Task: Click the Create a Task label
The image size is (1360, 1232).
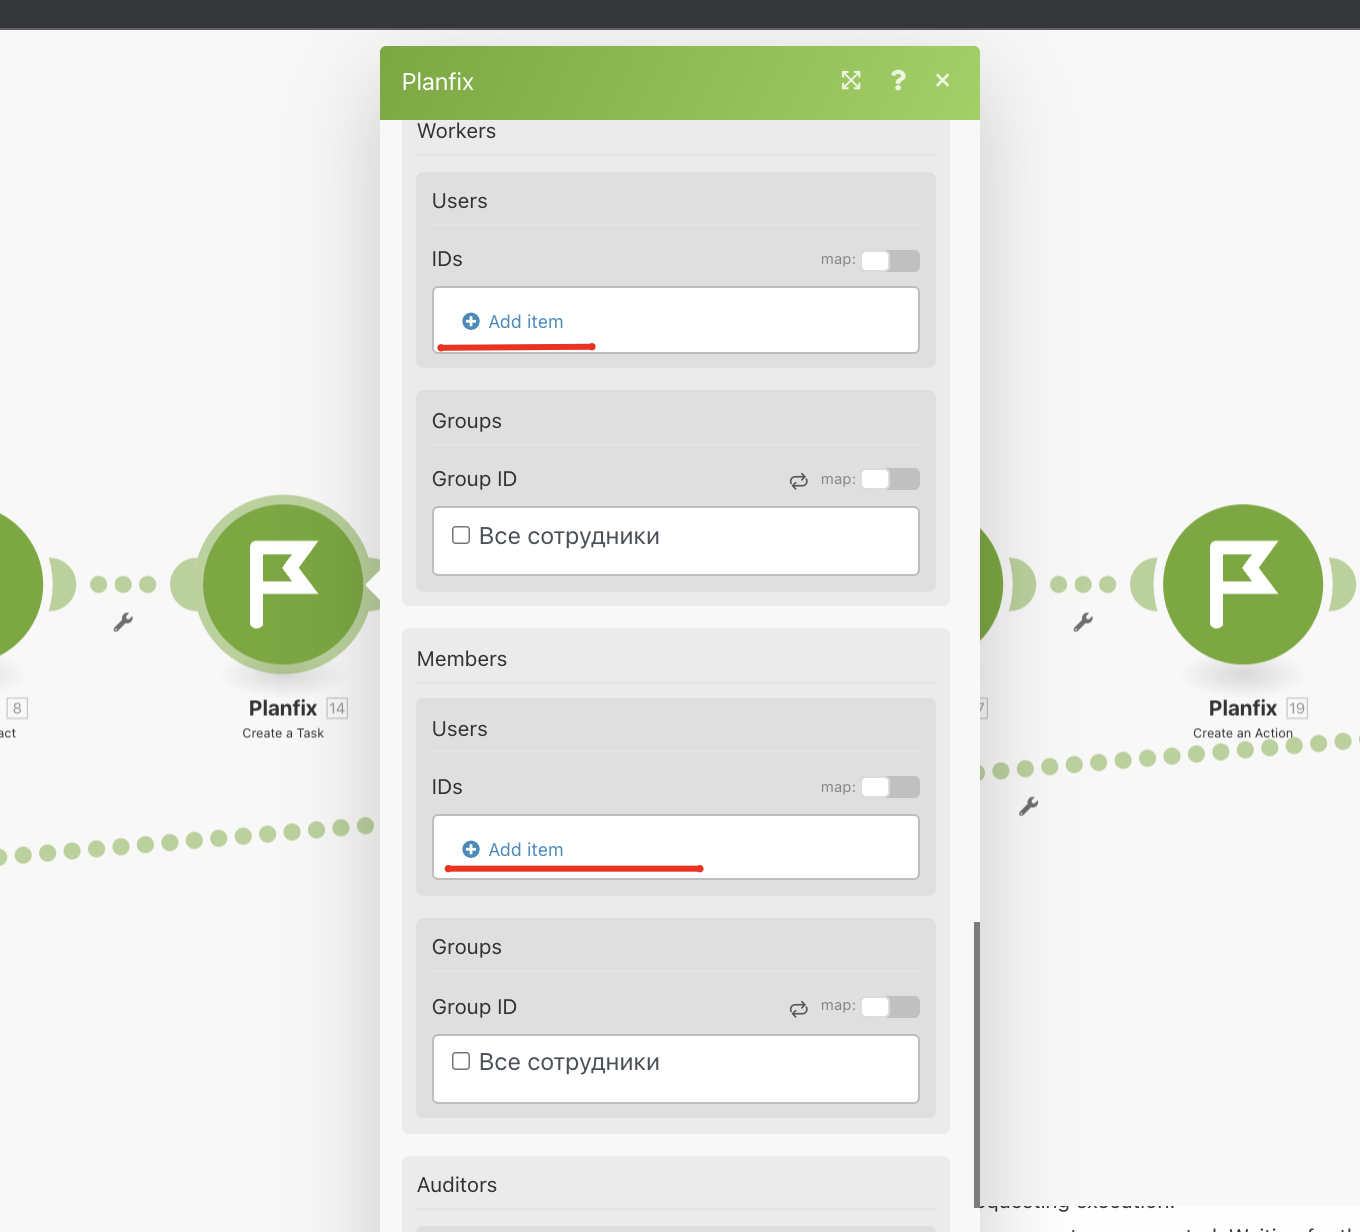Action: pyautogui.click(x=283, y=733)
